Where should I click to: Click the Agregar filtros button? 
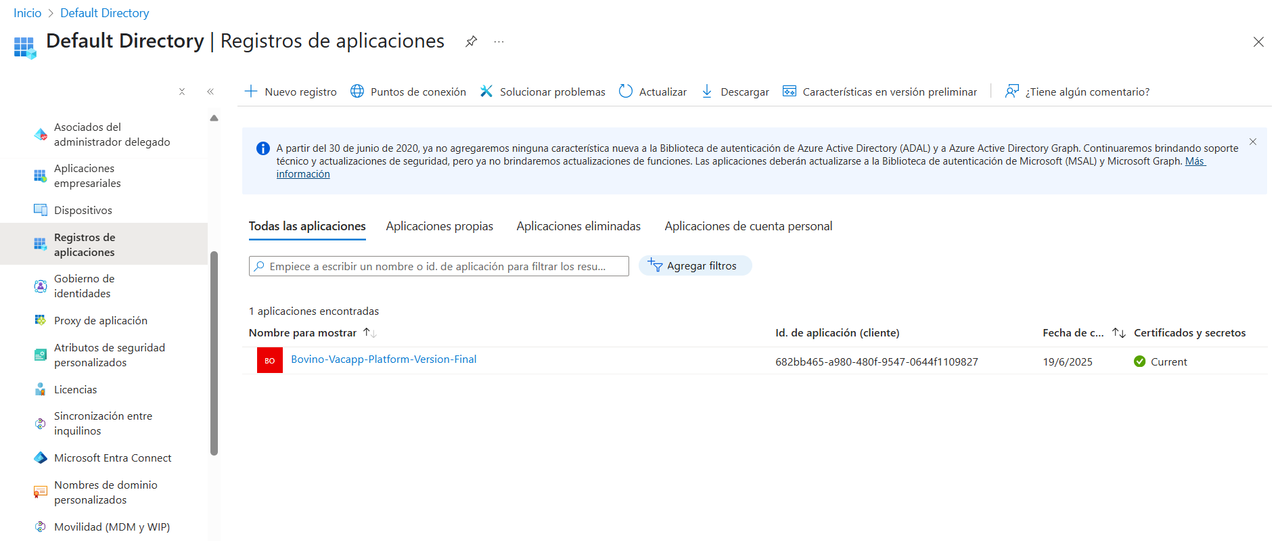[695, 265]
